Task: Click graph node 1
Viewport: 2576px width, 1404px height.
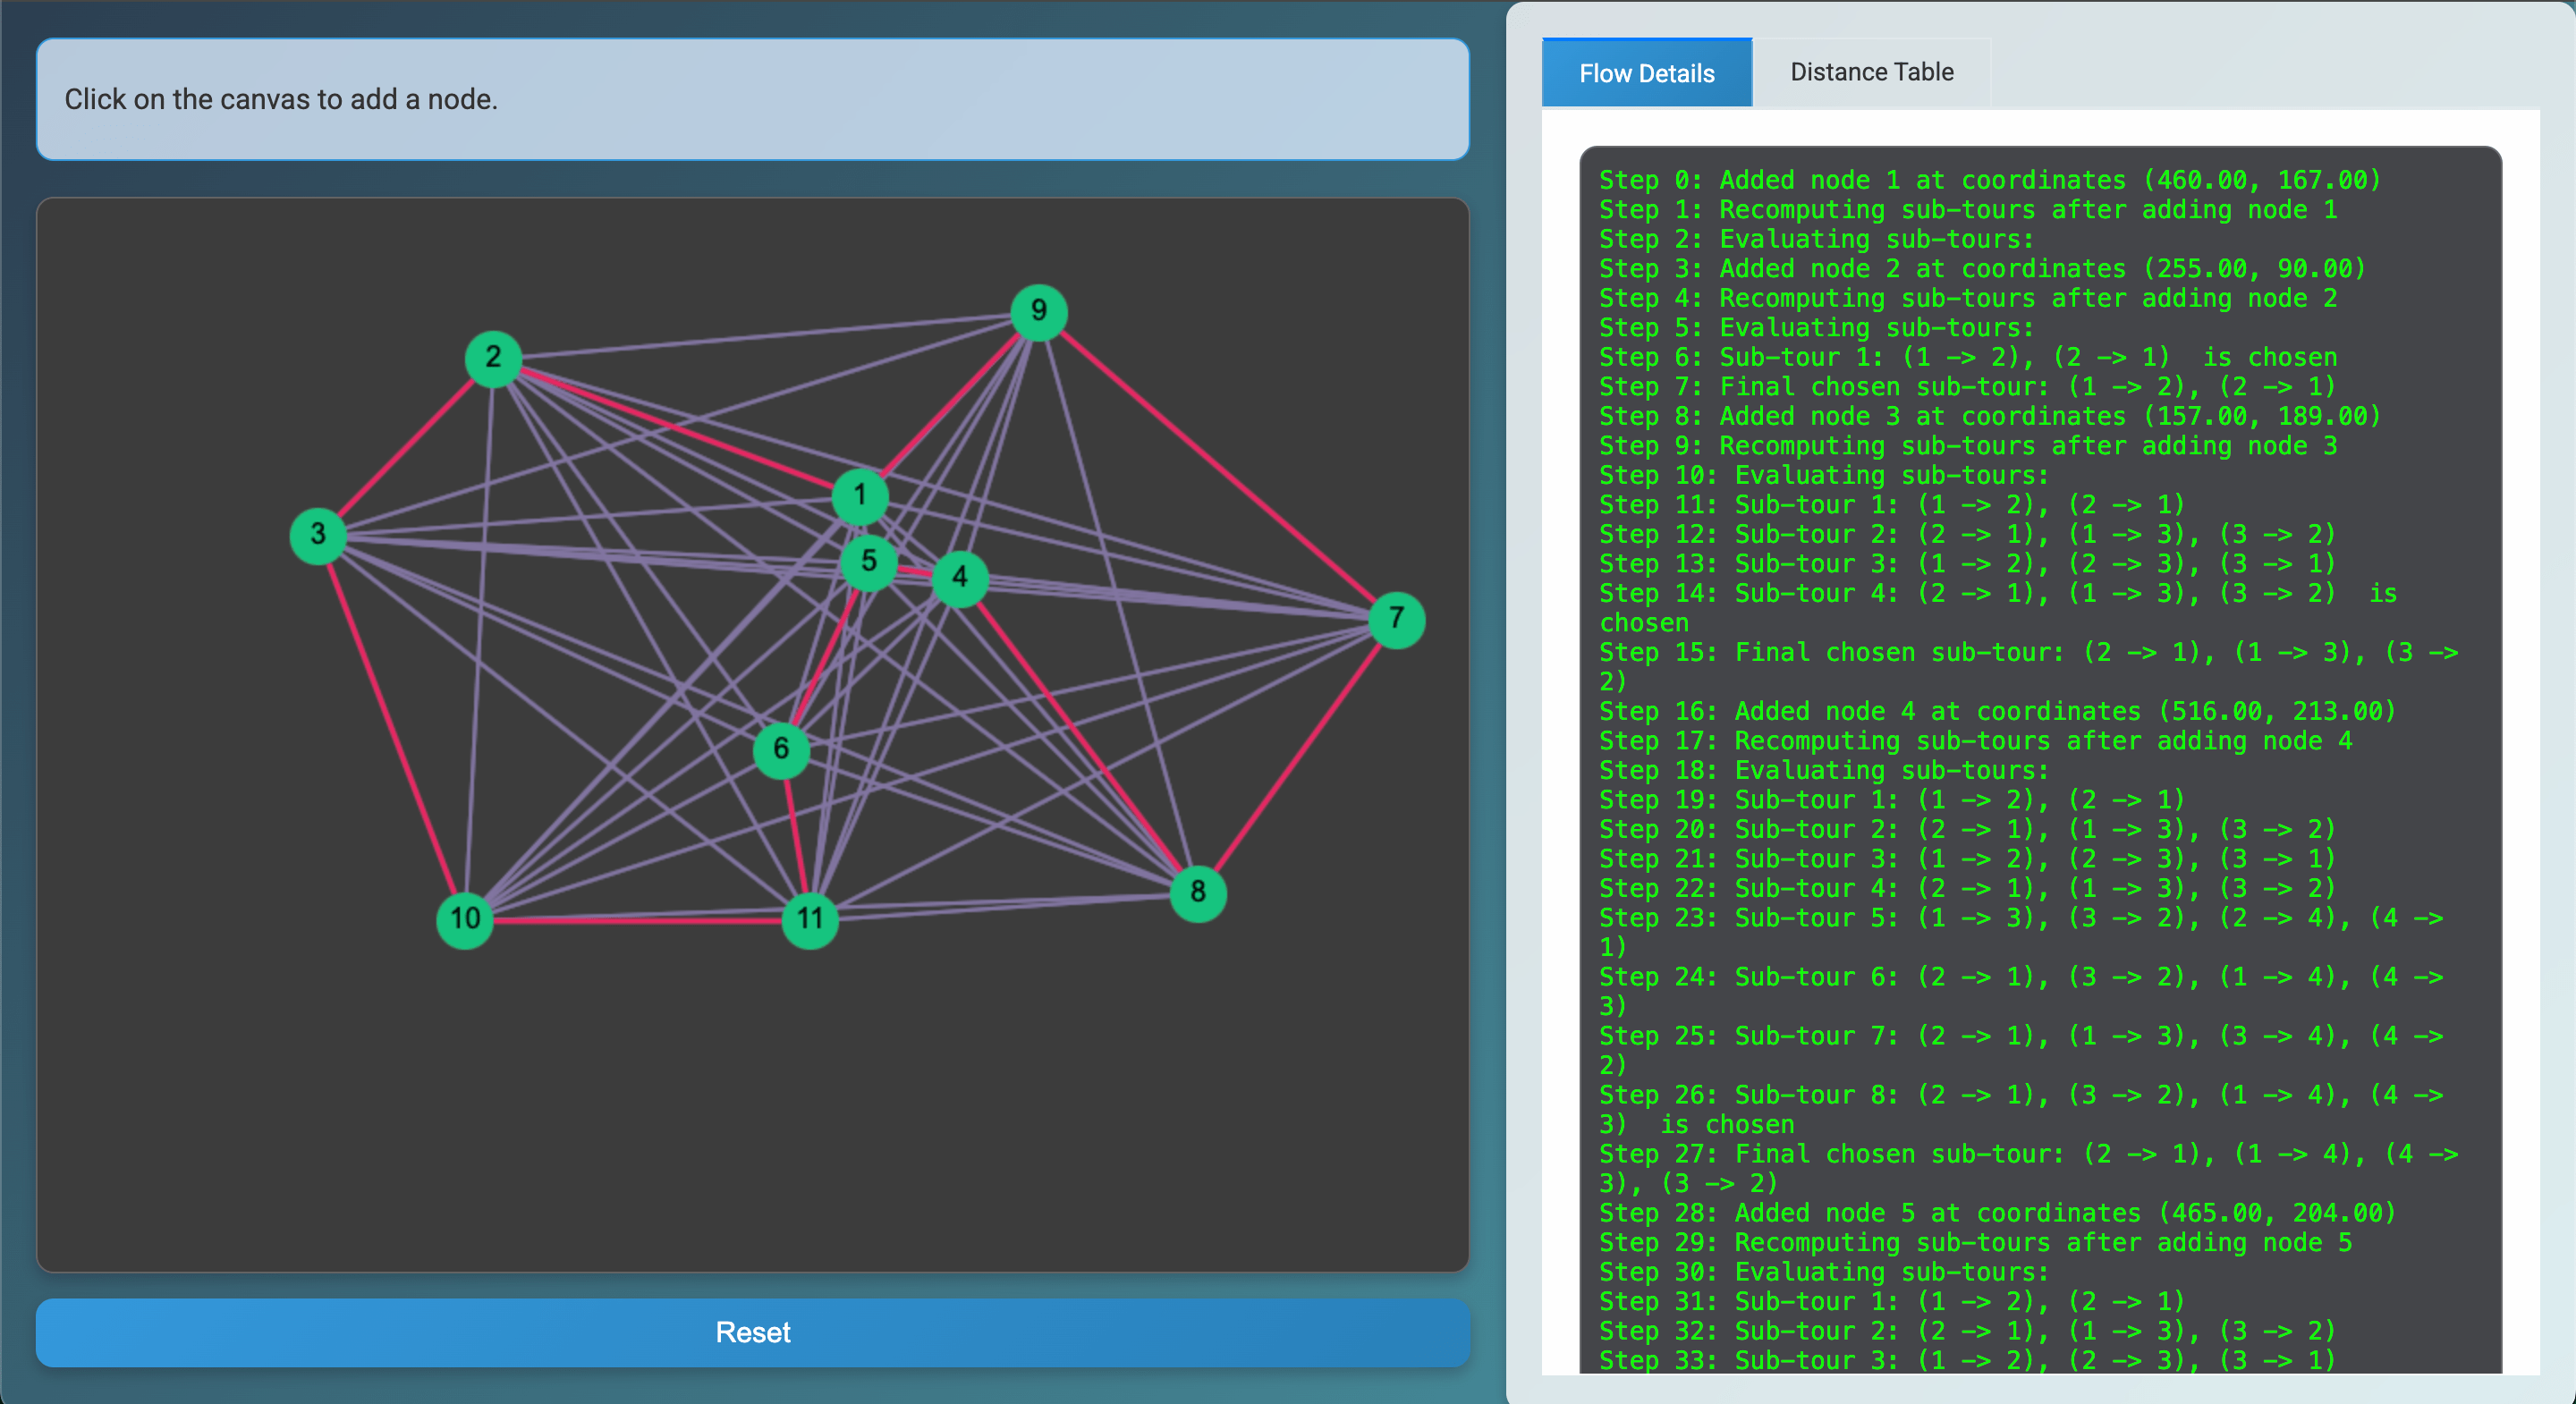Action: 859,496
